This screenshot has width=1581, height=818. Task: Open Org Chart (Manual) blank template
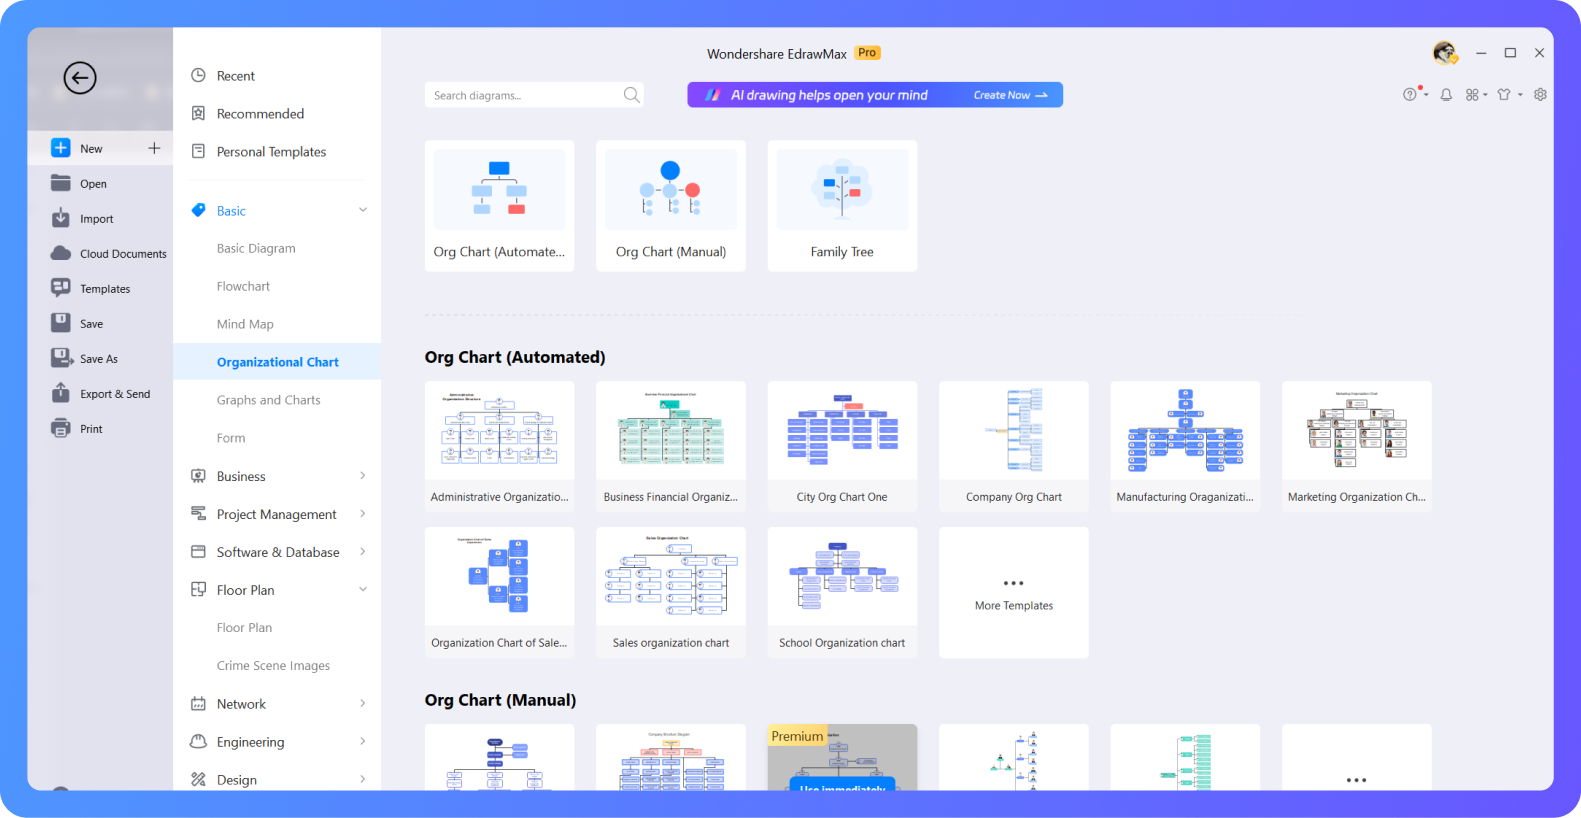671,206
